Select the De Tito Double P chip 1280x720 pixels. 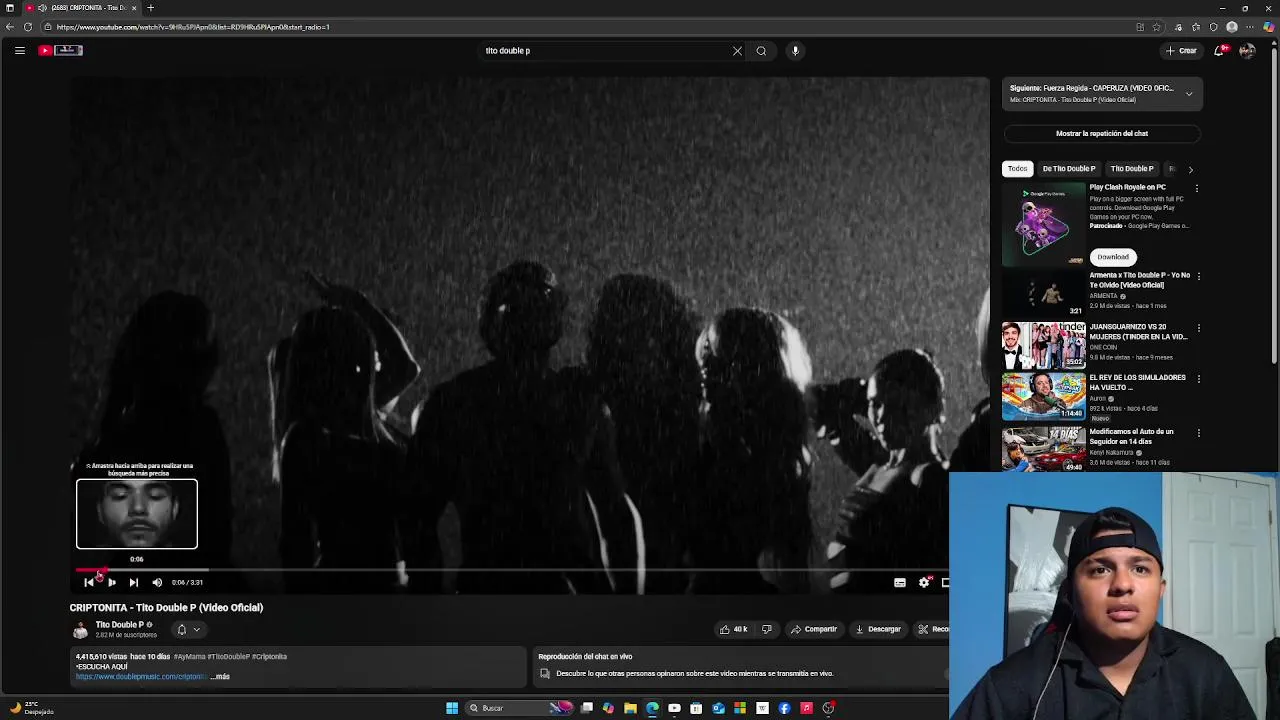(1068, 169)
